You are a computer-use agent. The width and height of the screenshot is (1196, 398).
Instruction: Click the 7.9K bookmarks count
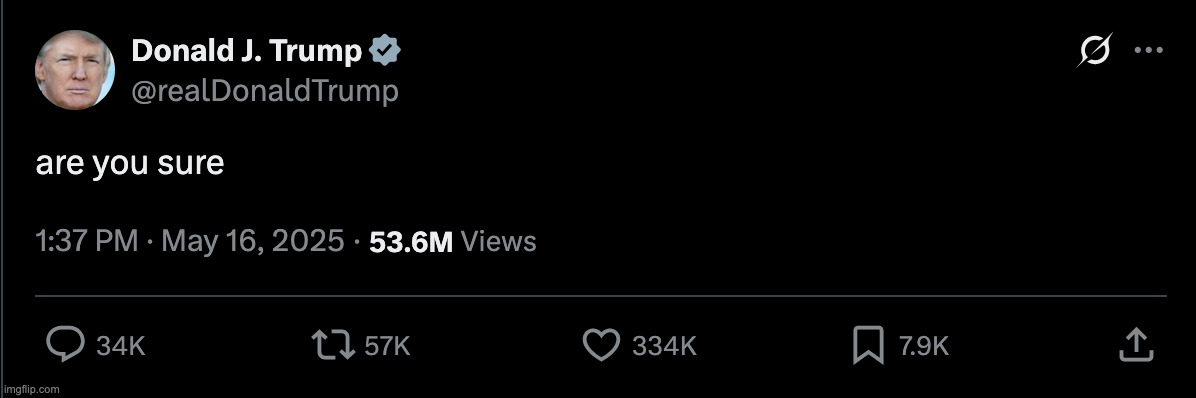coord(923,347)
